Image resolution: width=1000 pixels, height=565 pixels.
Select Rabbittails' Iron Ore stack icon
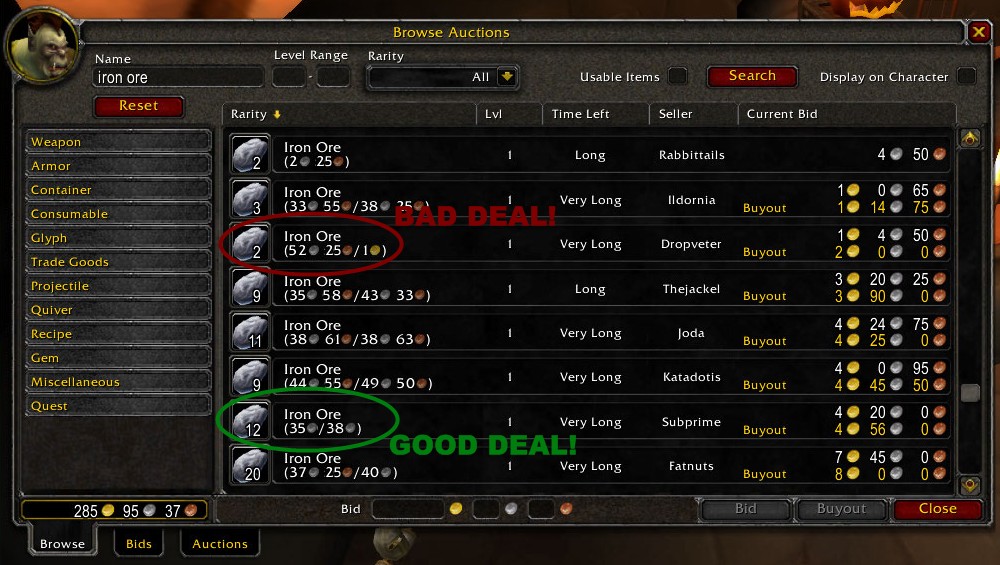coord(250,154)
